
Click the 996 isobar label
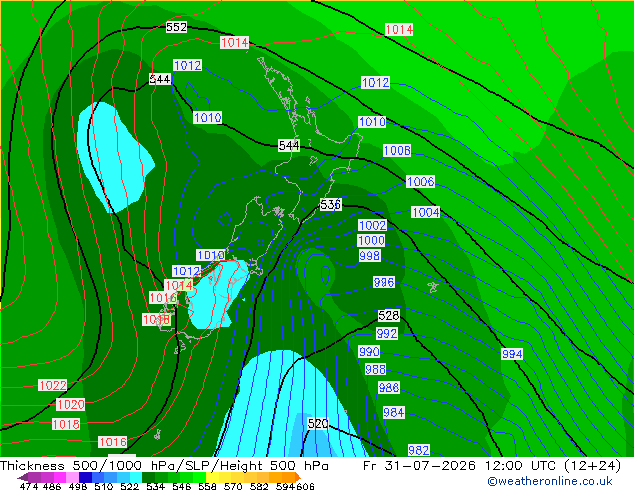[384, 282]
